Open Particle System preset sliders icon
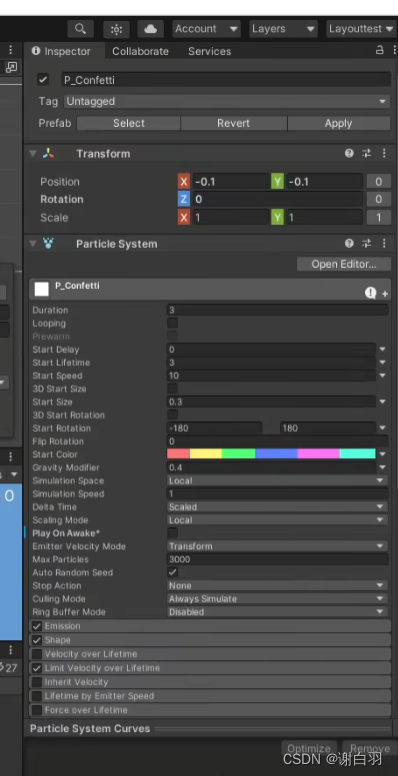 click(x=366, y=243)
